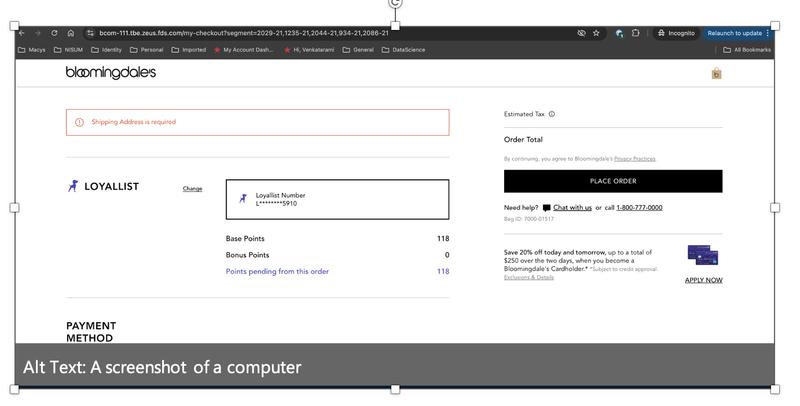Click the Shipping Address is required message
The height and width of the screenshot is (406, 800).
point(134,122)
